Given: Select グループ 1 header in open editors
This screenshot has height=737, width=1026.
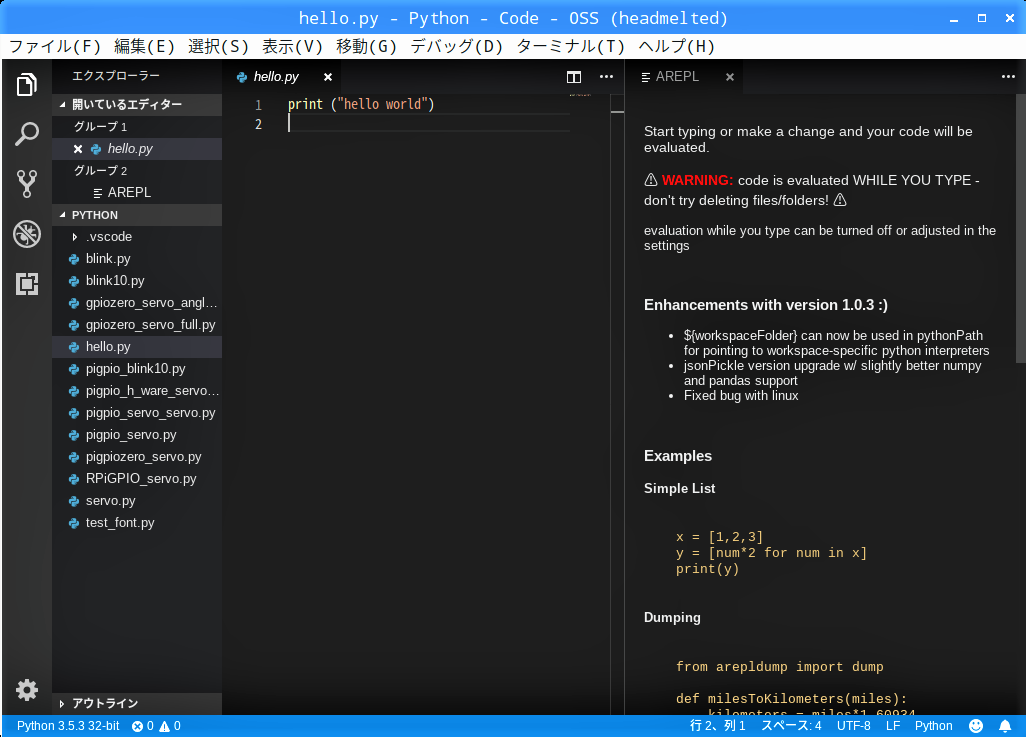Looking at the screenshot, I should tap(137, 127).
